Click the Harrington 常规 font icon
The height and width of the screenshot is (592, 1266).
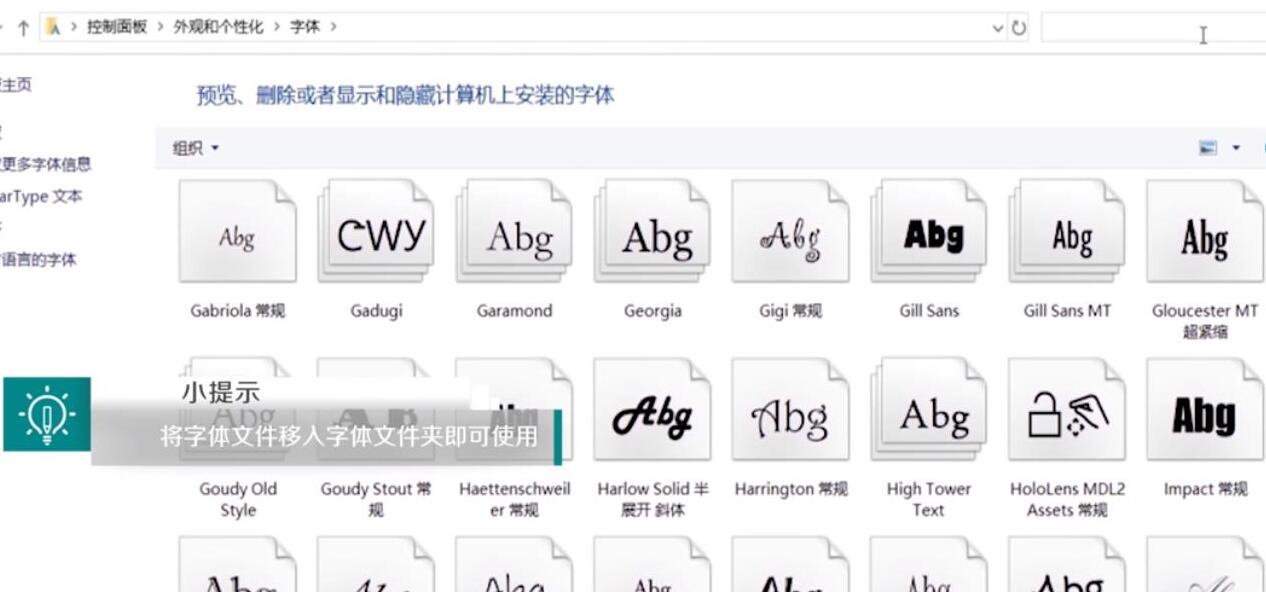click(x=790, y=410)
